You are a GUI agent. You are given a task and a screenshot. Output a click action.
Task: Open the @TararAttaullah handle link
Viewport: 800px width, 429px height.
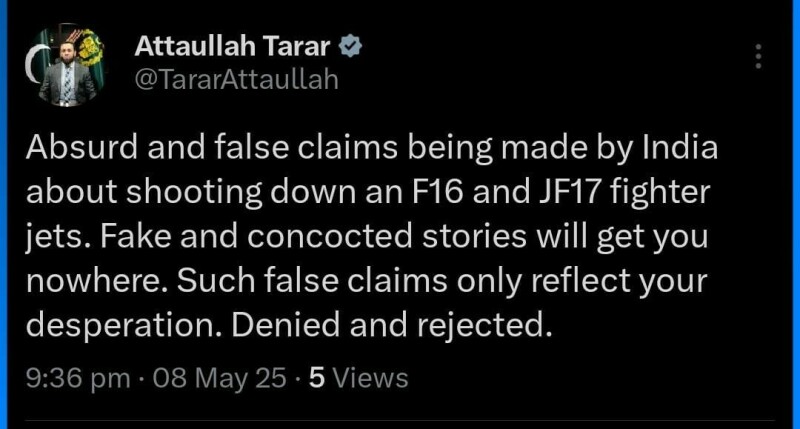tap(236, 81)
